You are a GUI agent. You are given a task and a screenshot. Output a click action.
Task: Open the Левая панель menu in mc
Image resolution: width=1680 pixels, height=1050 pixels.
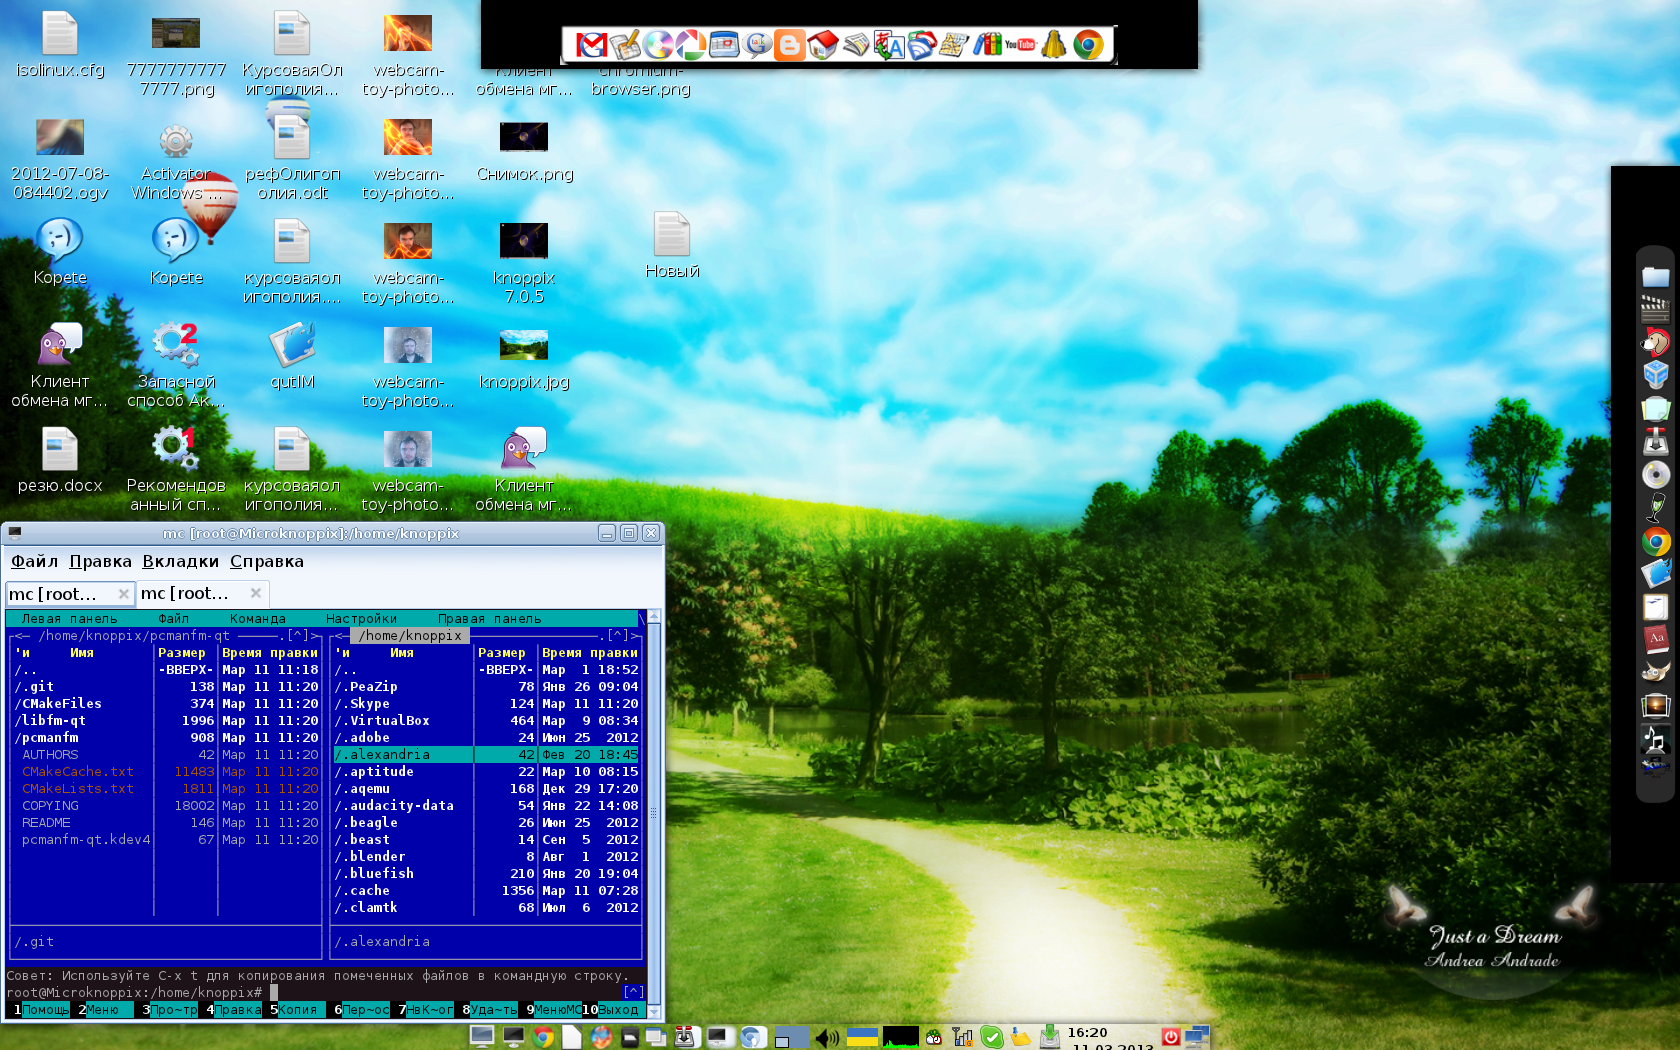coord(69,619)
